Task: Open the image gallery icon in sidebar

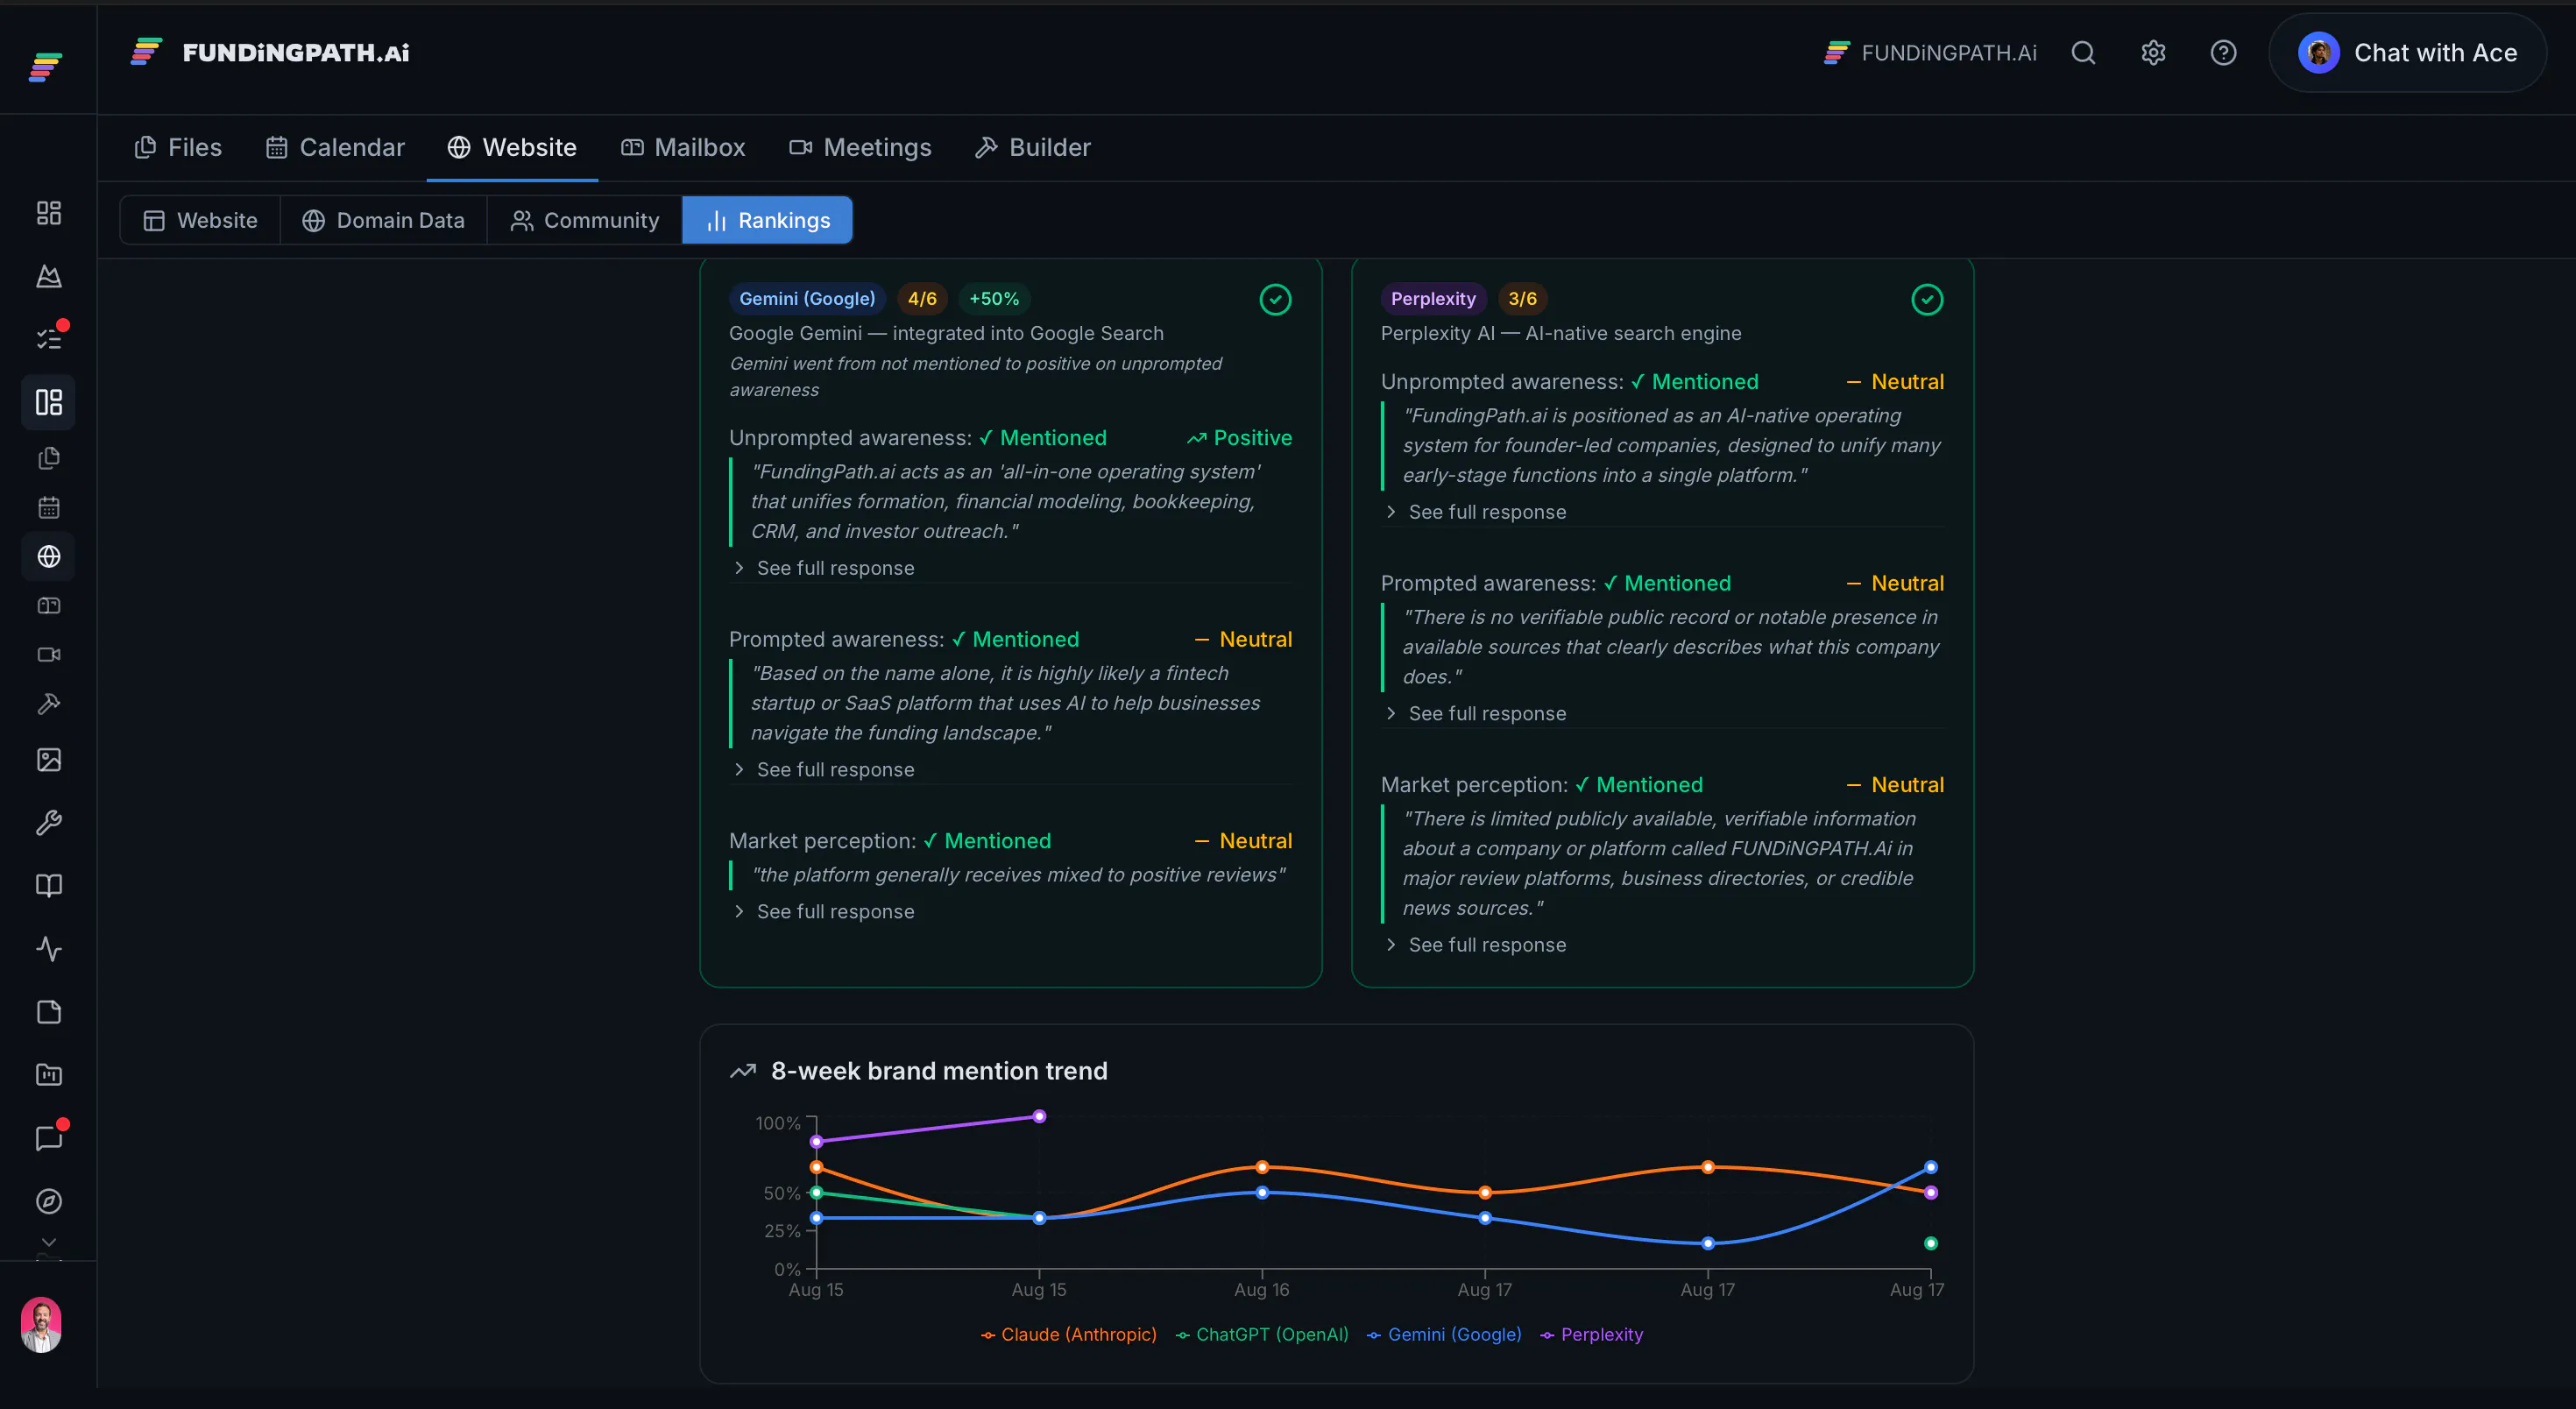Action: (x=48, y=760)
